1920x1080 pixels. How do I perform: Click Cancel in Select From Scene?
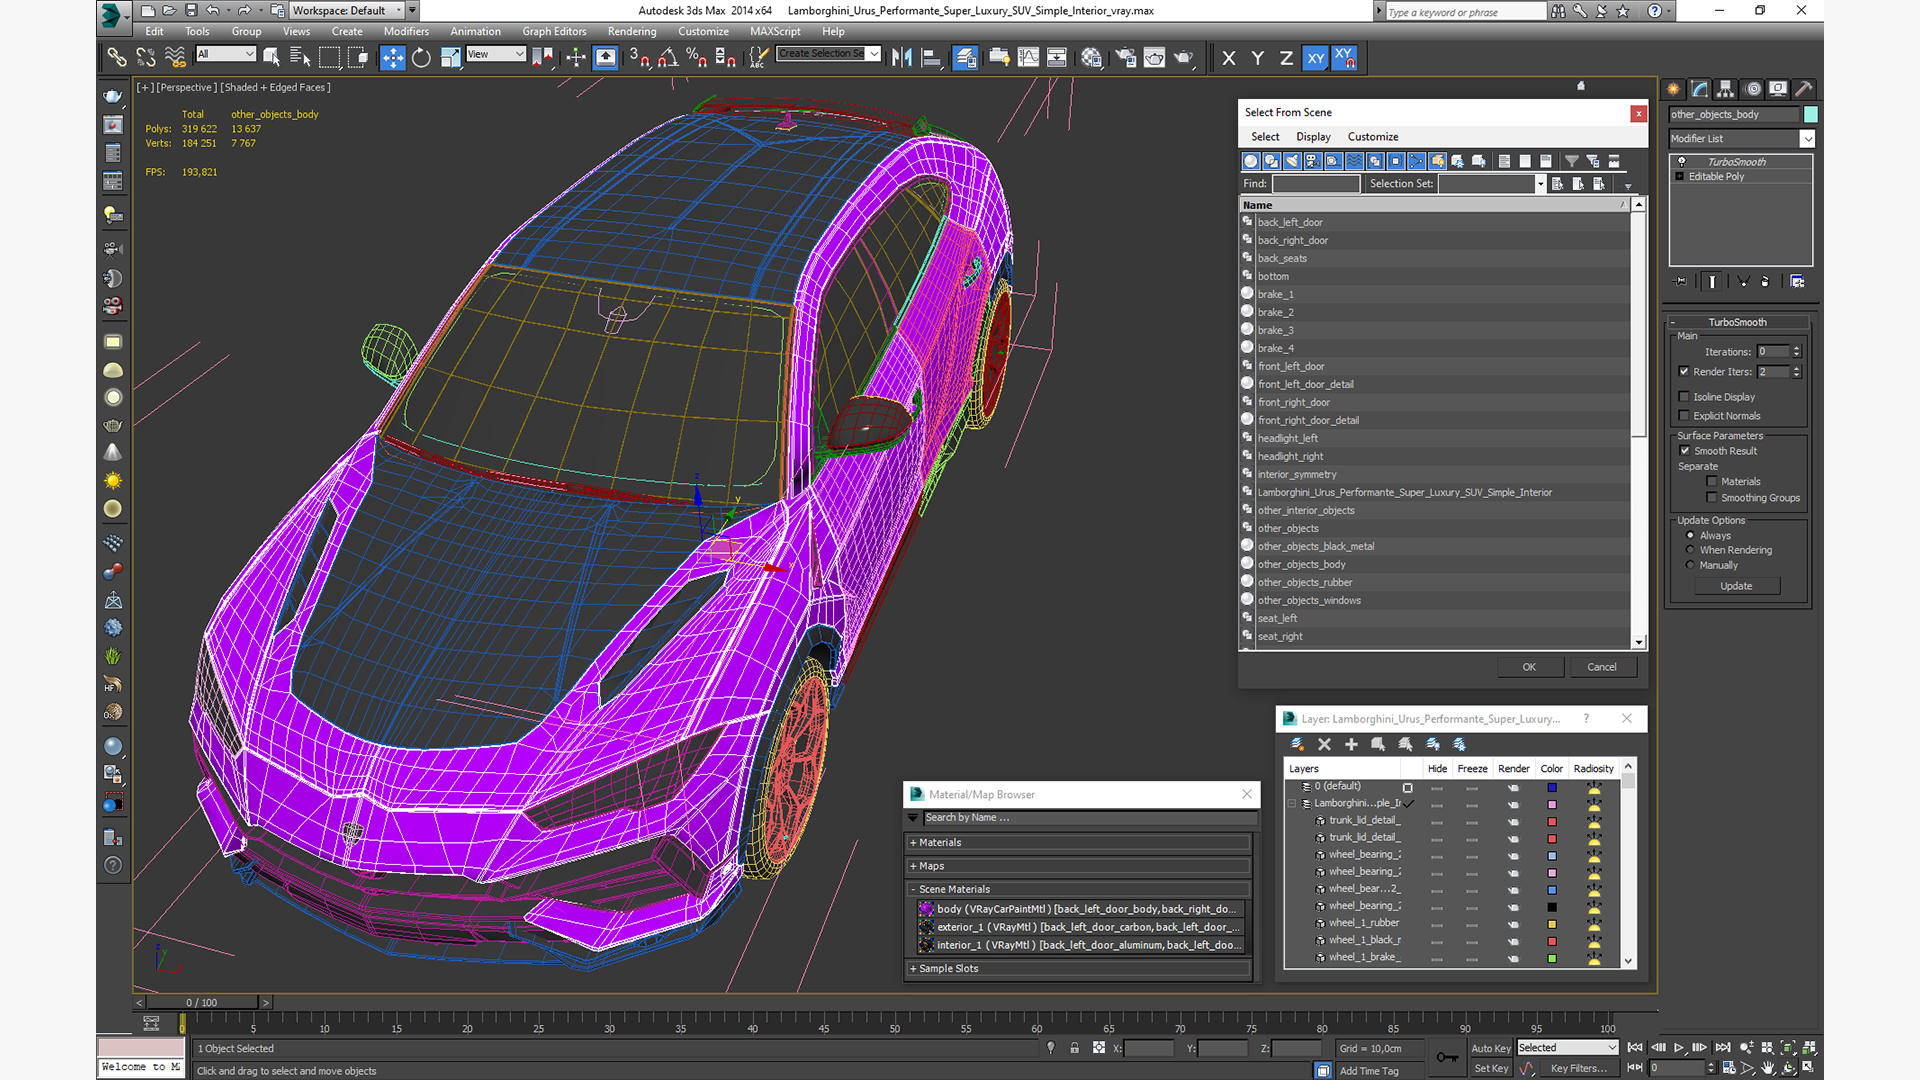1601,667
